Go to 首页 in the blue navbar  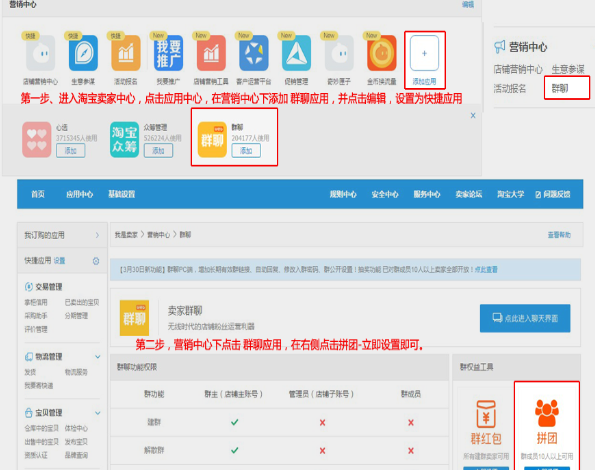tap(38, 194)
